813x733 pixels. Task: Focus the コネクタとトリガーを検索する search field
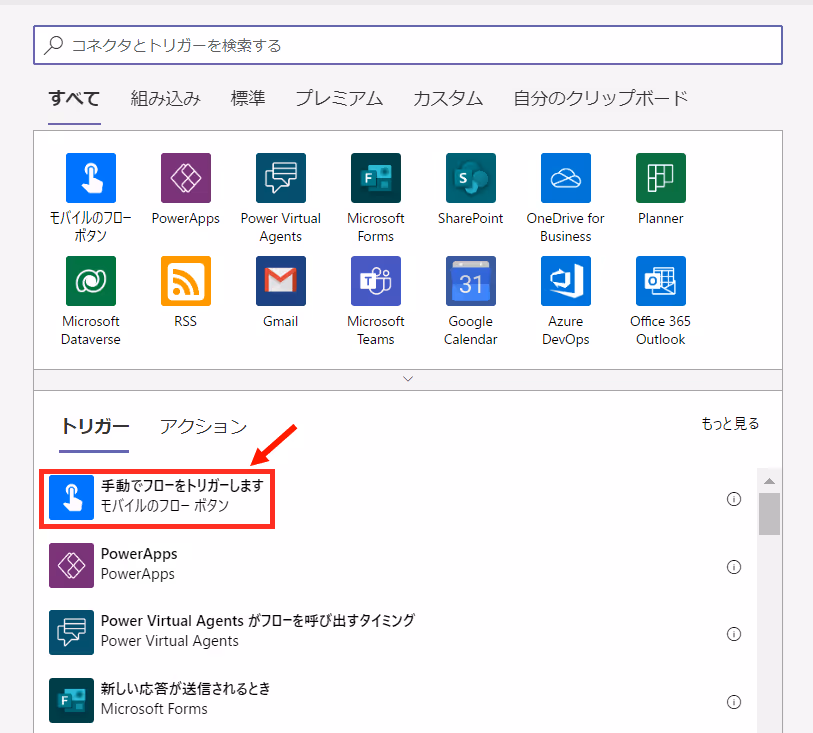[x=408, y=45]
